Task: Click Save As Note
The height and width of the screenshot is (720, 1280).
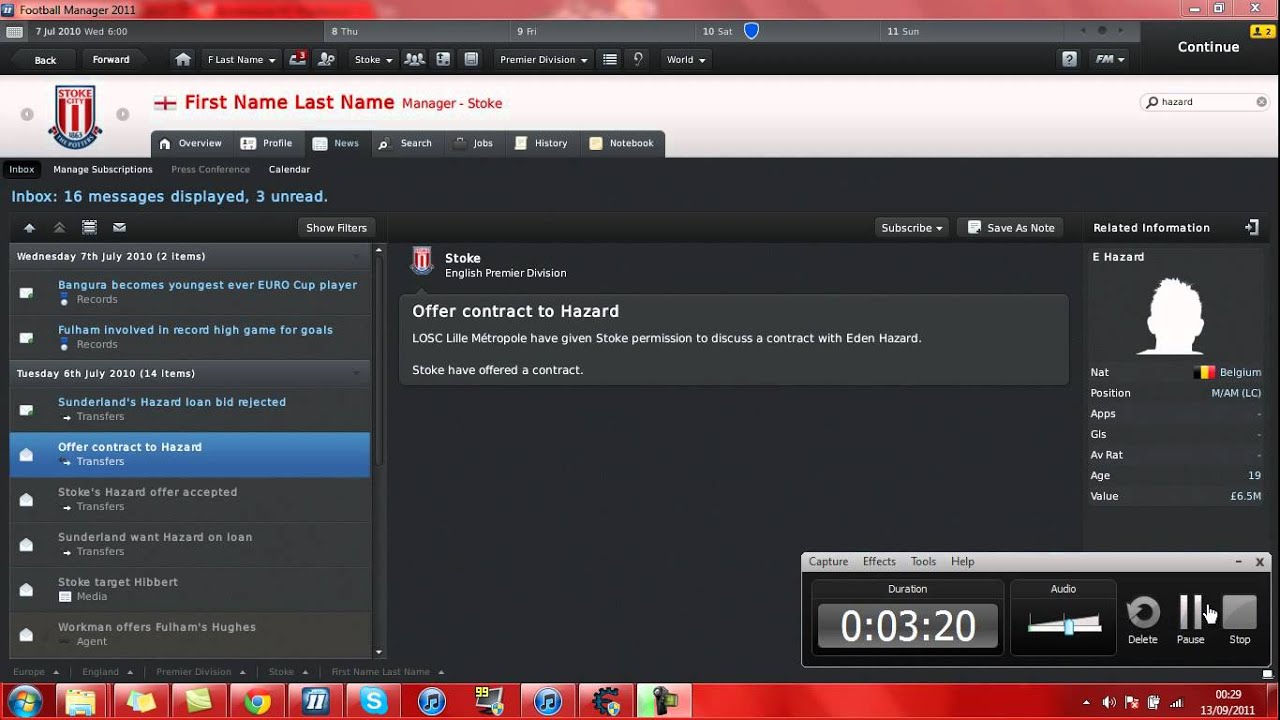Action: point(1010,228)
